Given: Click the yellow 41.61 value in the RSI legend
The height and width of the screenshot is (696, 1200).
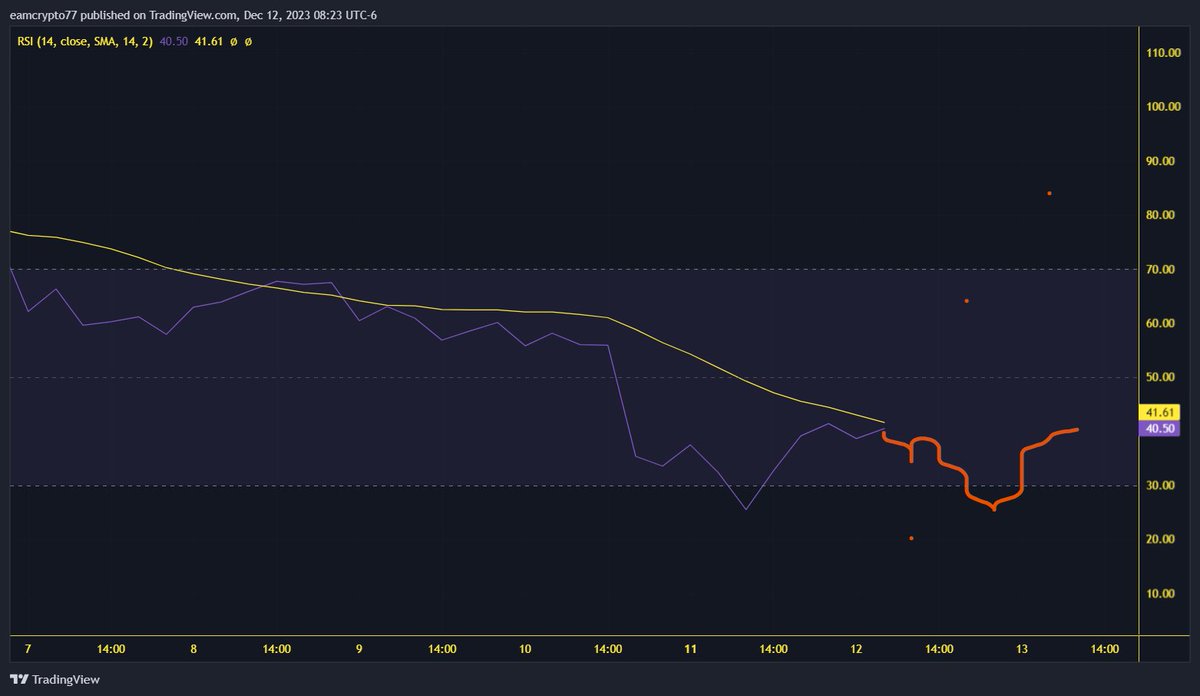Looking at the screenshot, I should click(211, 42).
